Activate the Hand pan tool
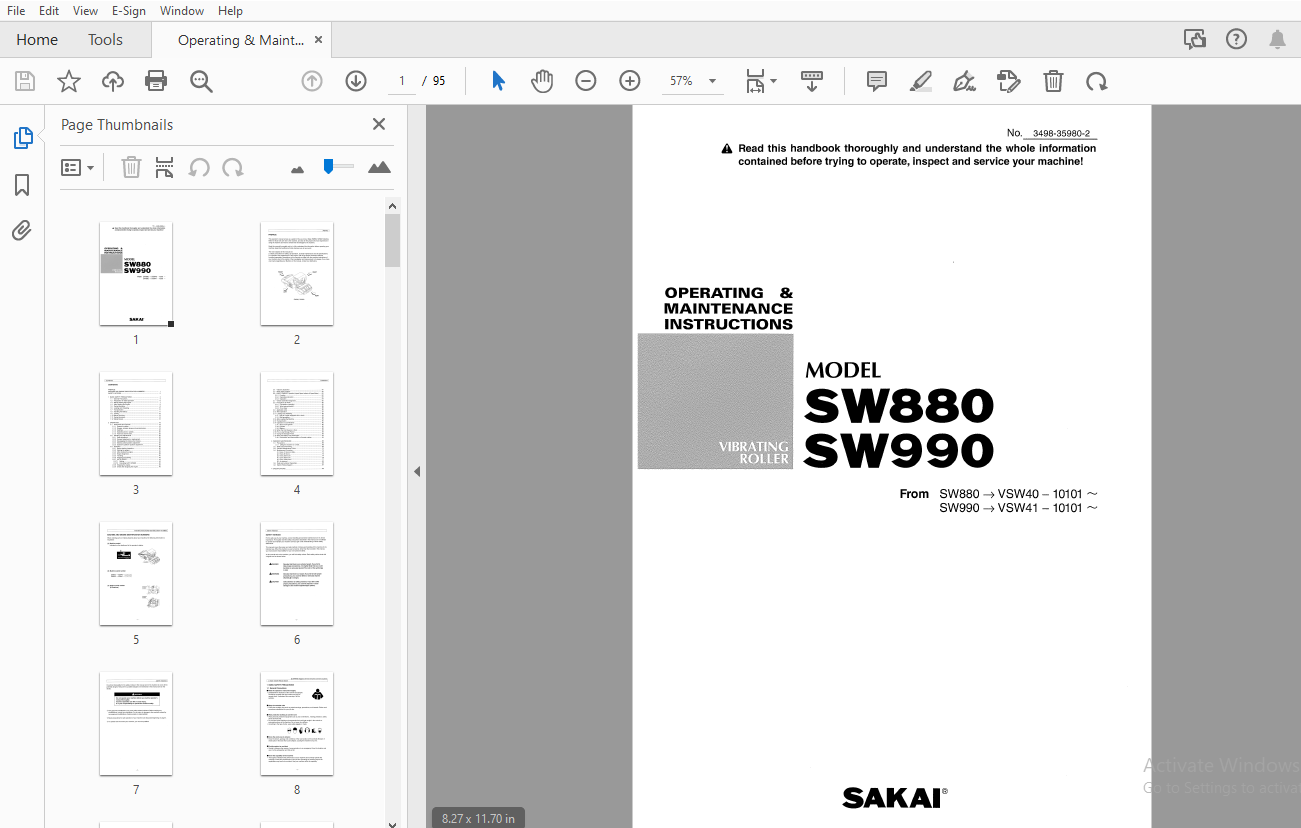The height and width of the screenshot is (828, 1301). (542, 81)
